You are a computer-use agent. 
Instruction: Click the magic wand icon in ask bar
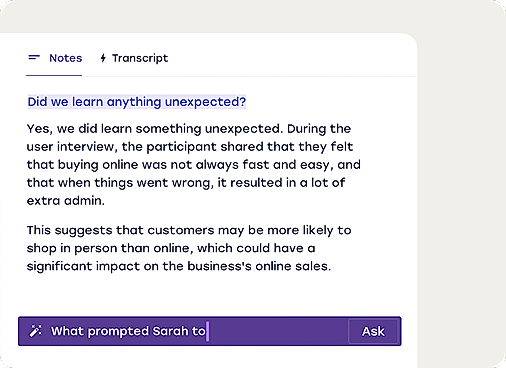pyautogui.click(x=35, y=331)
